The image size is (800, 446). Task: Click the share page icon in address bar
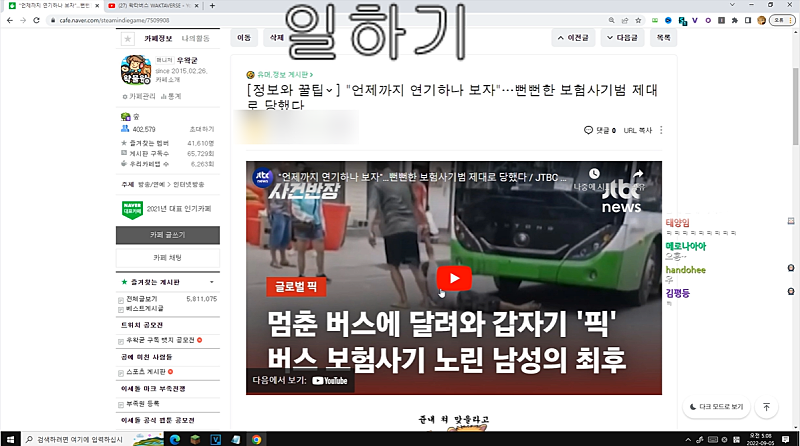pyautogui.click(x=624, y=20)
